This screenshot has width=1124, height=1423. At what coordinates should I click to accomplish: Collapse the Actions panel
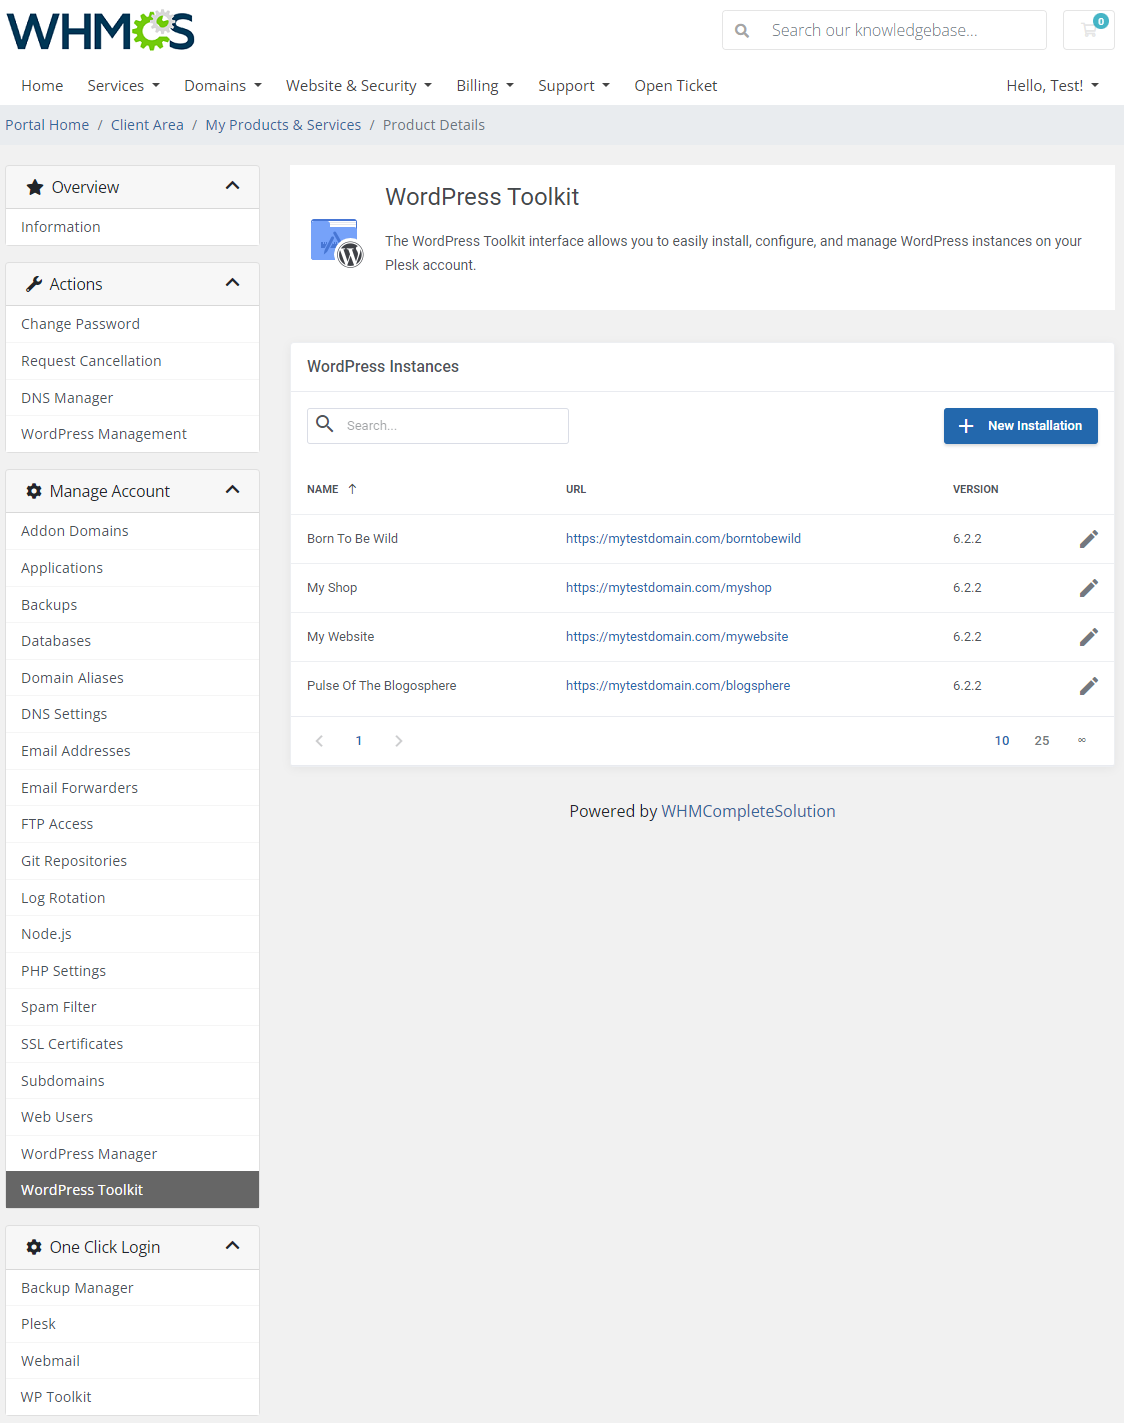point(233,283)
